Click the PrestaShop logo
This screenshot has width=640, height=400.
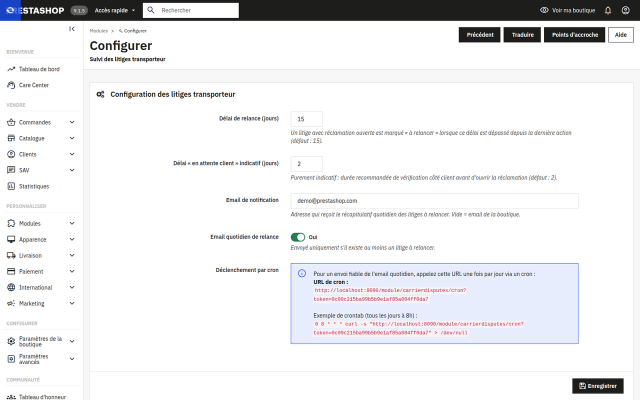[36, 10]
